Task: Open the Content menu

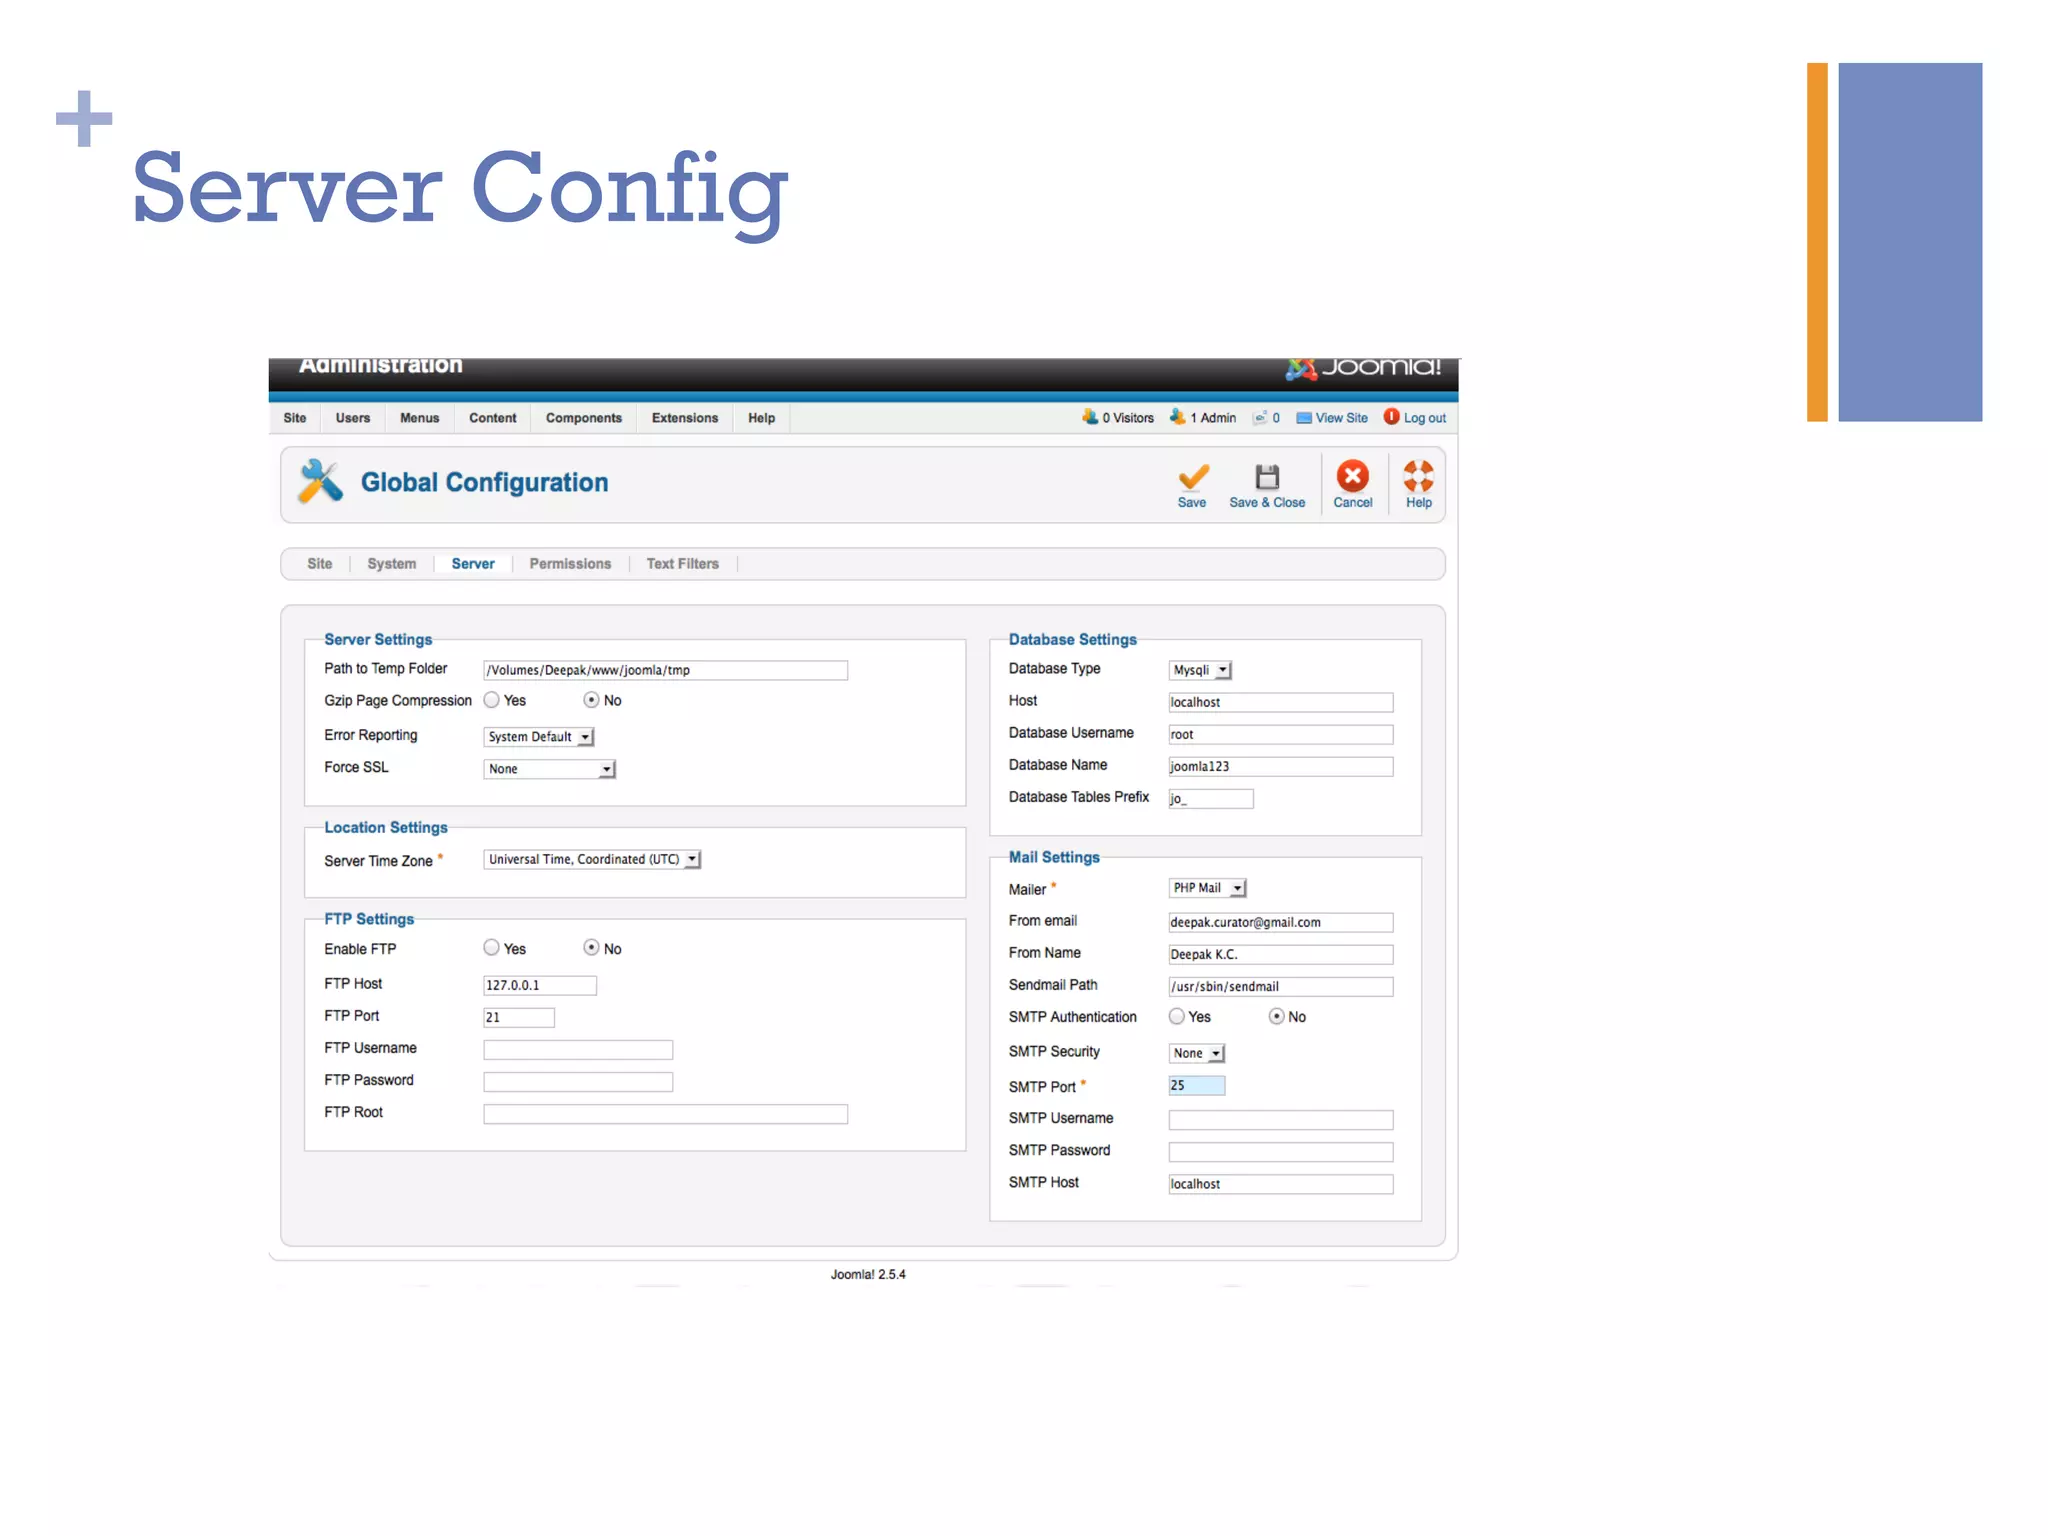Action: pyautogui.click(x=492, y=418)
